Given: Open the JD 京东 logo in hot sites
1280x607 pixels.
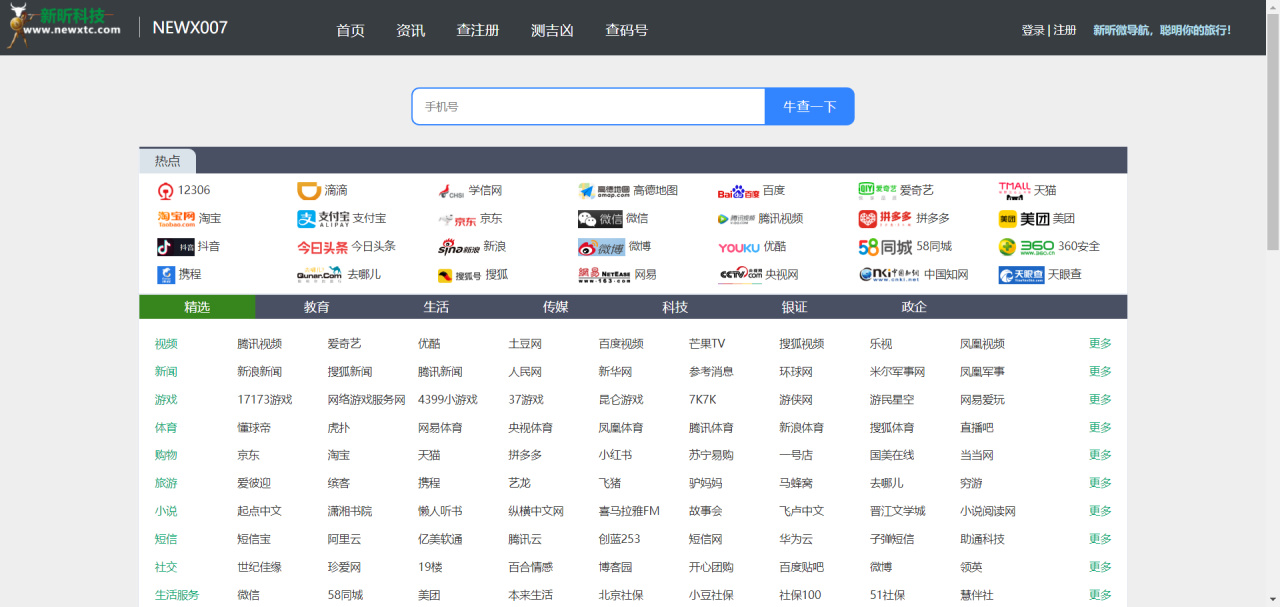Looking at the screenshot, I should (457, 219).
